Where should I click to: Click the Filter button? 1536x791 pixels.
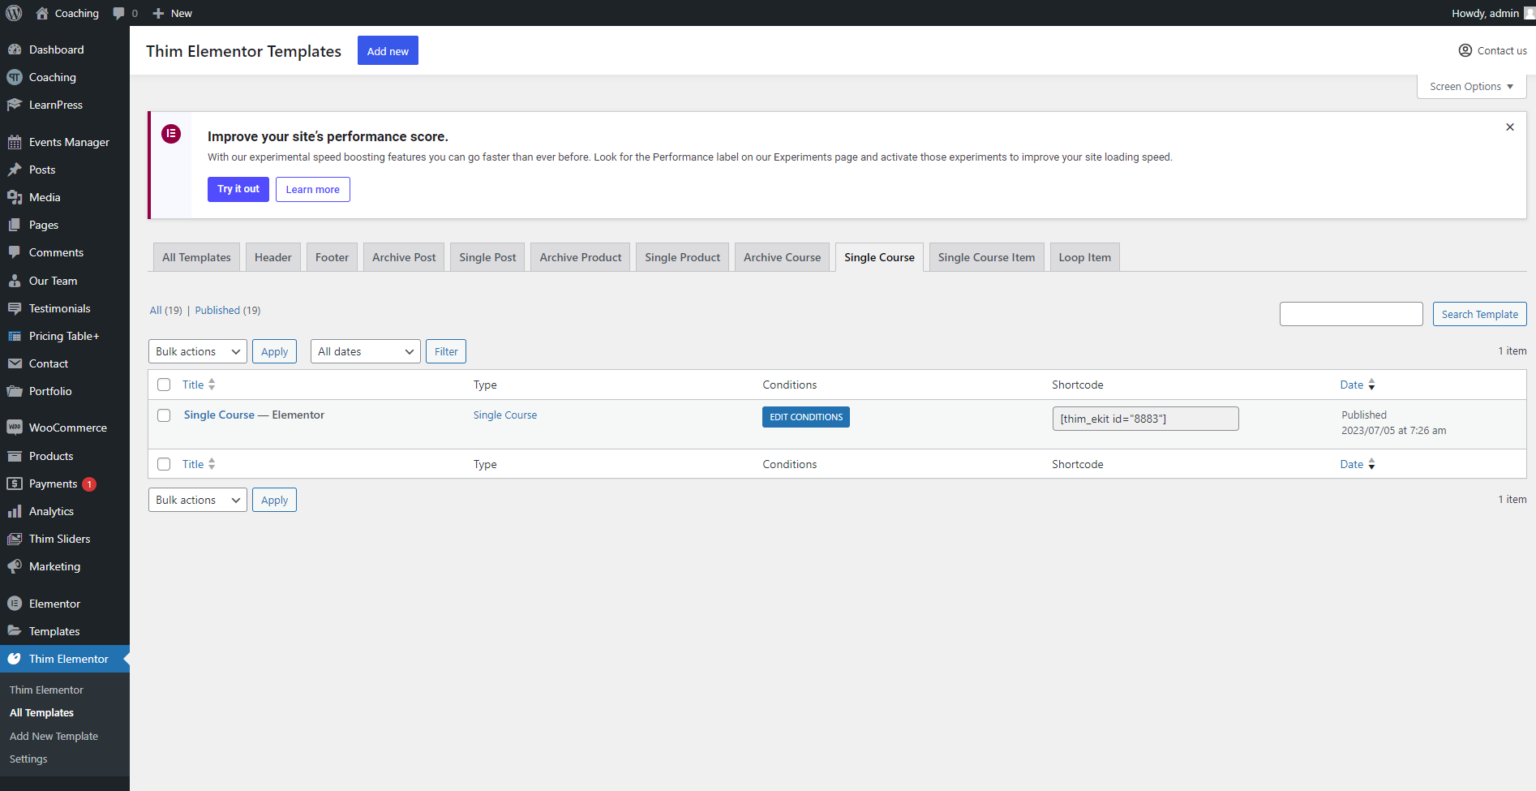pos(446,352)
